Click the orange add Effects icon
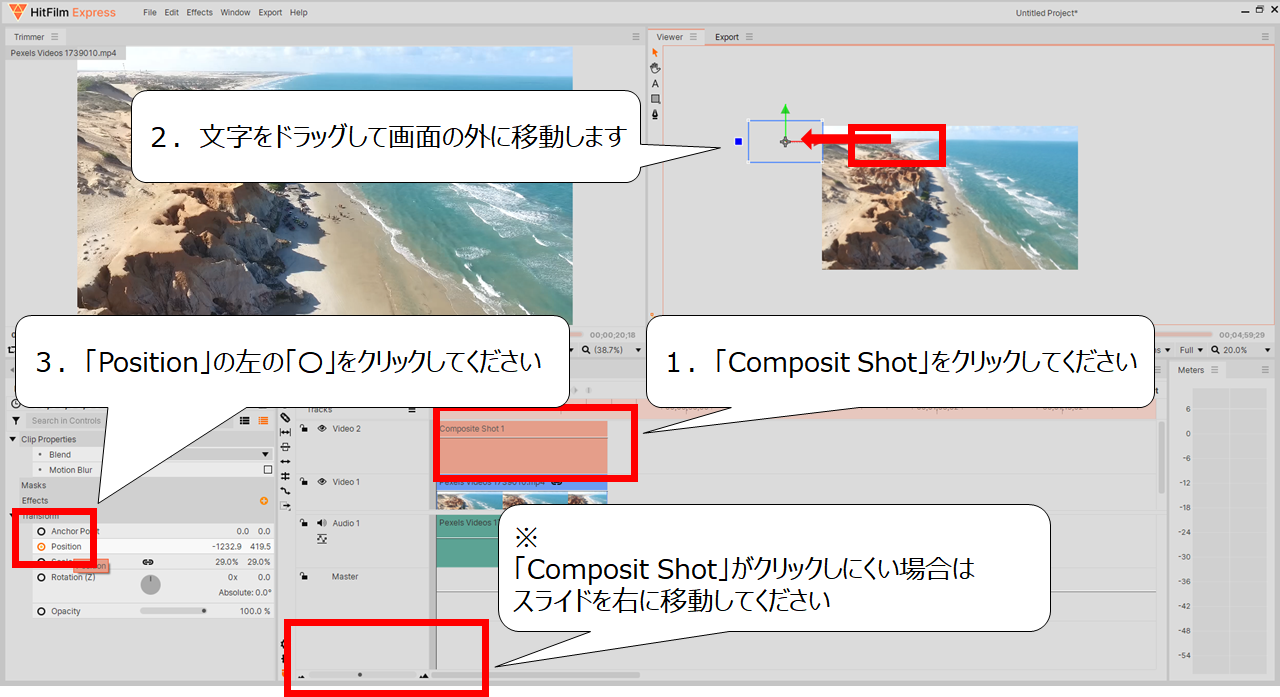The height and width of the screenshot is (697, 1280). coord(264,500)
